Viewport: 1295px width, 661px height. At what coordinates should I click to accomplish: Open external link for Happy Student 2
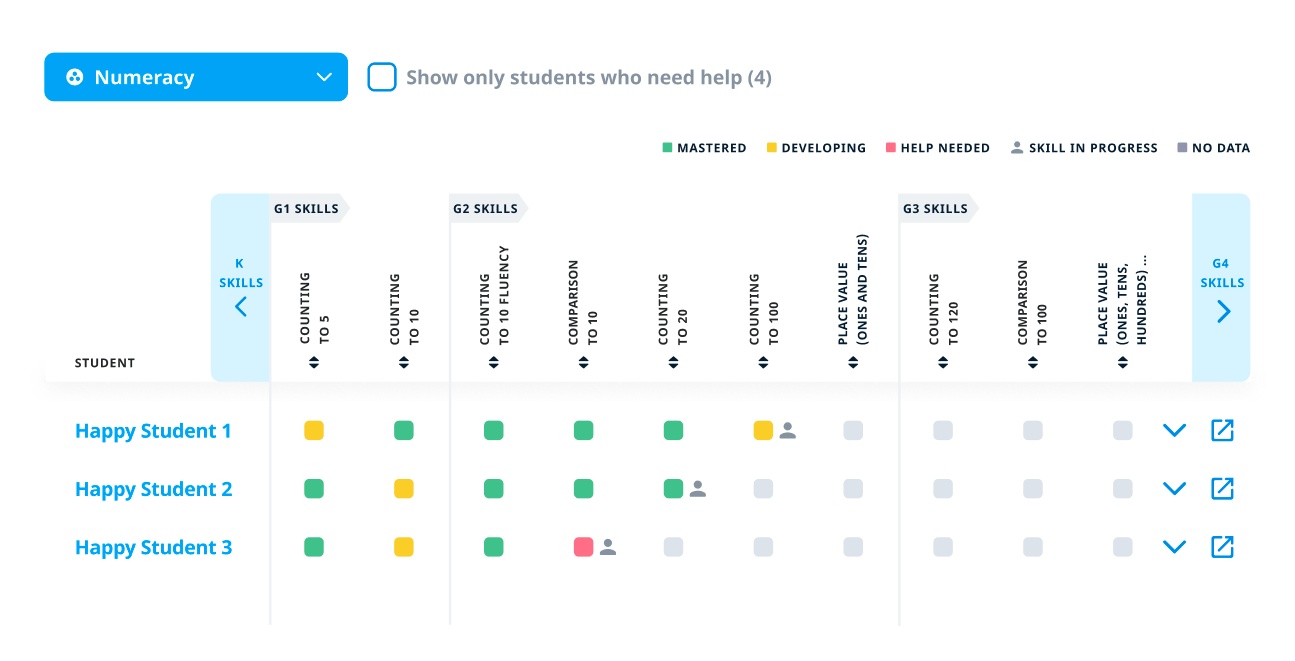click(1222, 488)
